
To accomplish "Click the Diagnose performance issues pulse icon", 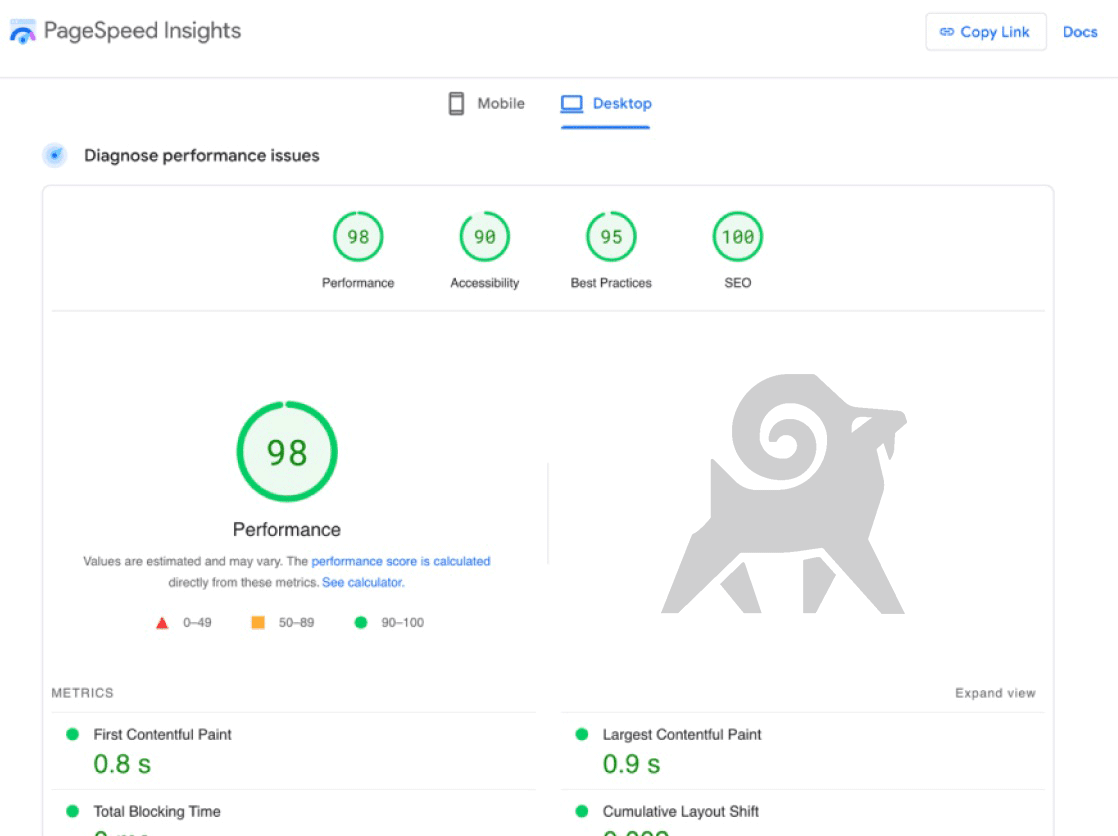I will coord(55,156).
